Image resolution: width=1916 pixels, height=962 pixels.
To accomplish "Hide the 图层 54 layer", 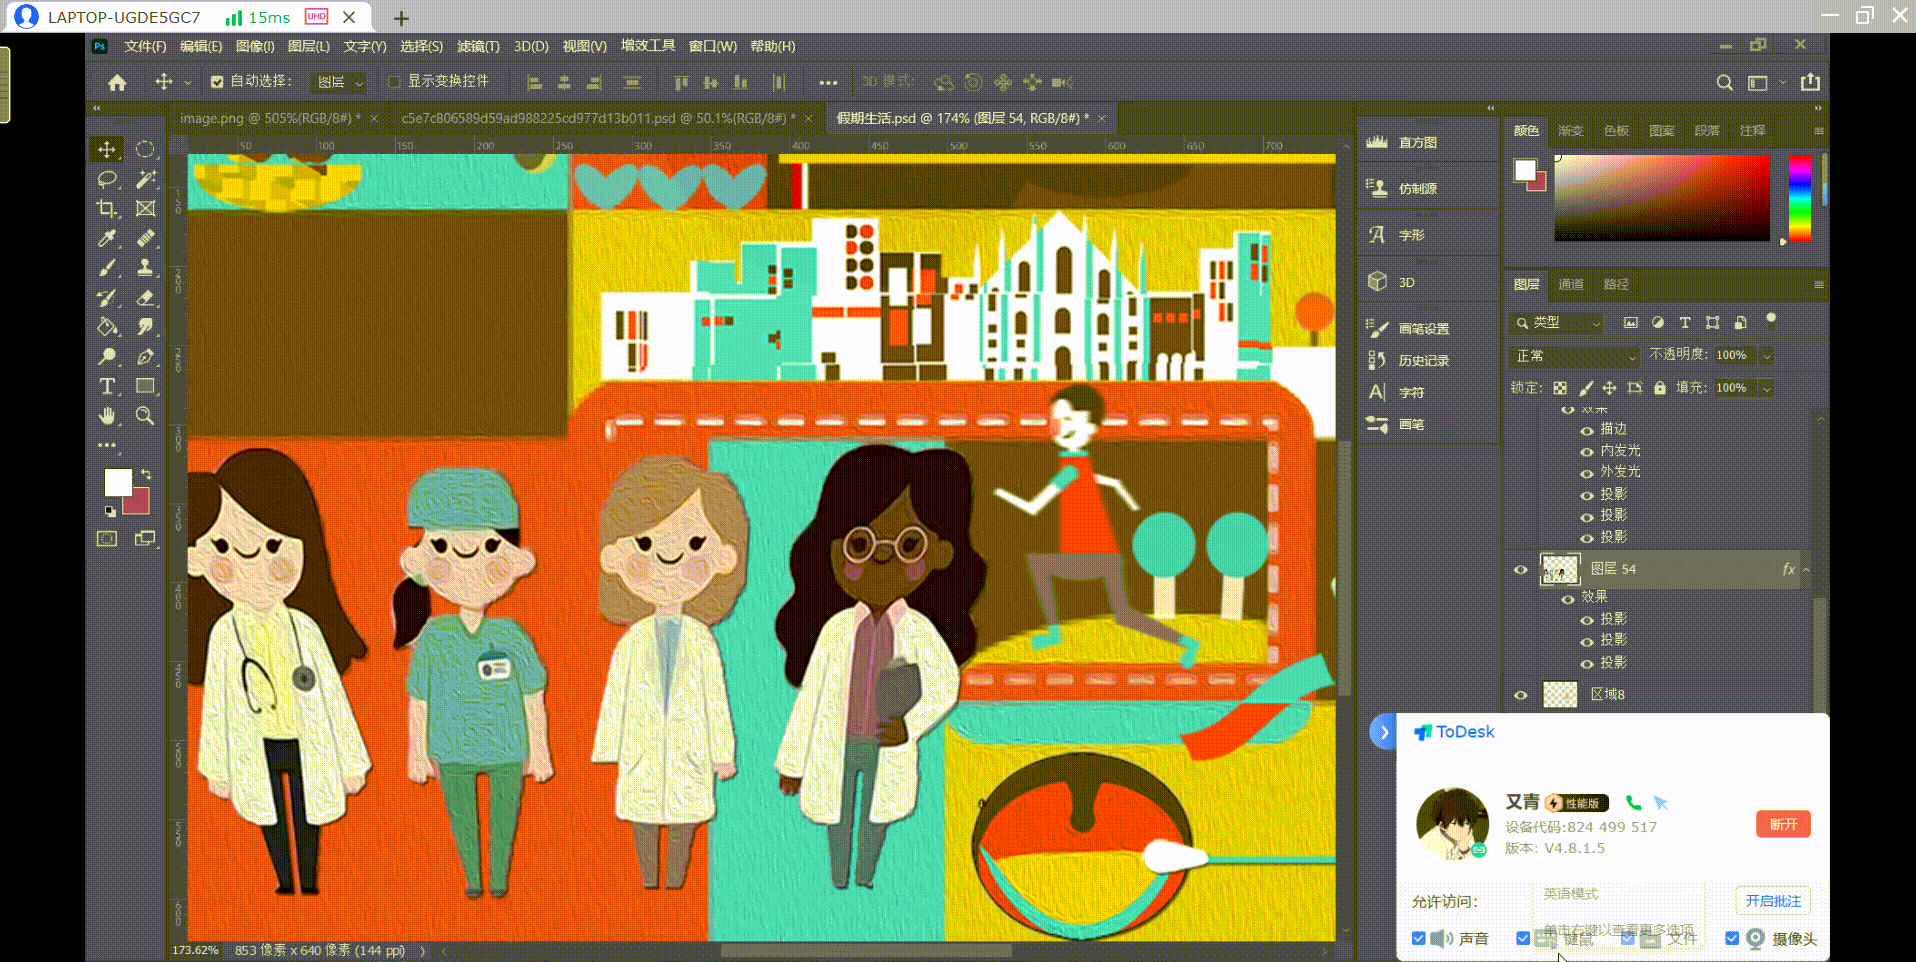I will 1520,570.
